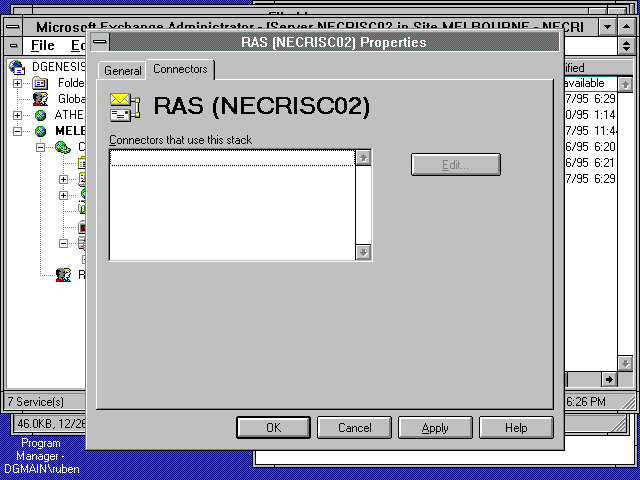Screen dimensions: 640x480
Task: Open the document control menu beside File
Action: coord(13,45)
